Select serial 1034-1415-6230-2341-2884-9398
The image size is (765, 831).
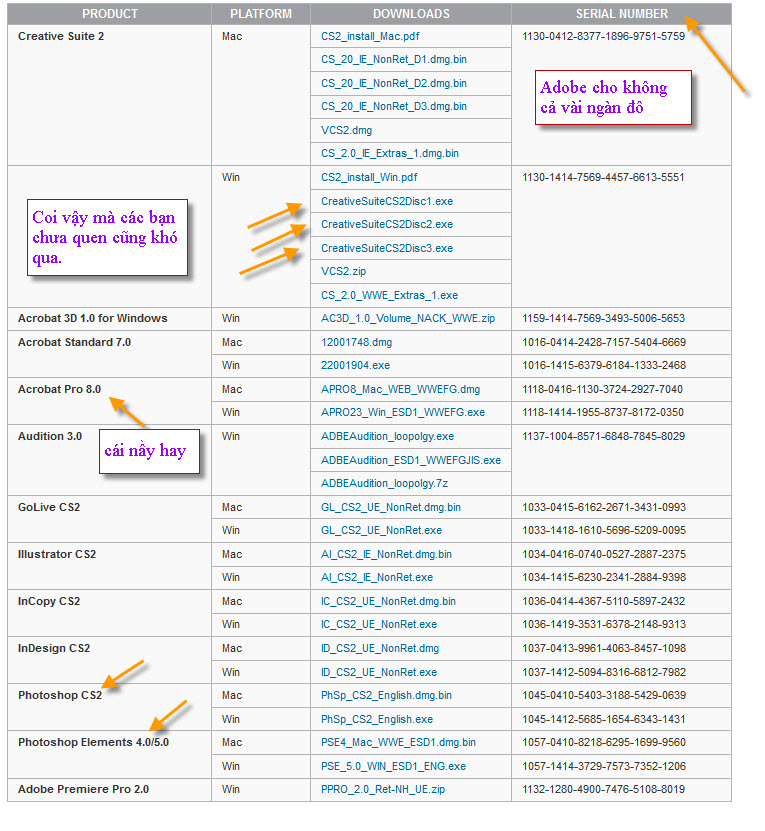(x=604, y=578)
